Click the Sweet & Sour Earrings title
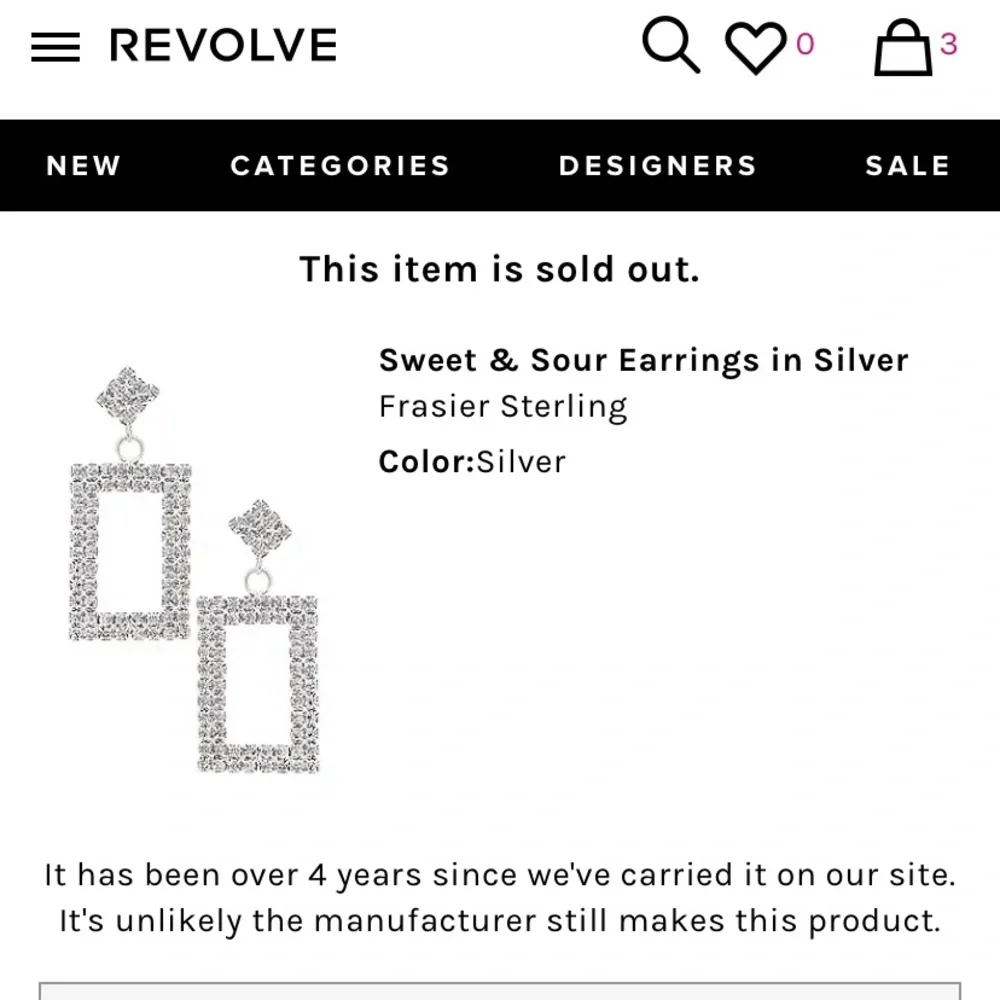1000x1000 pixels. click(643, 360)
